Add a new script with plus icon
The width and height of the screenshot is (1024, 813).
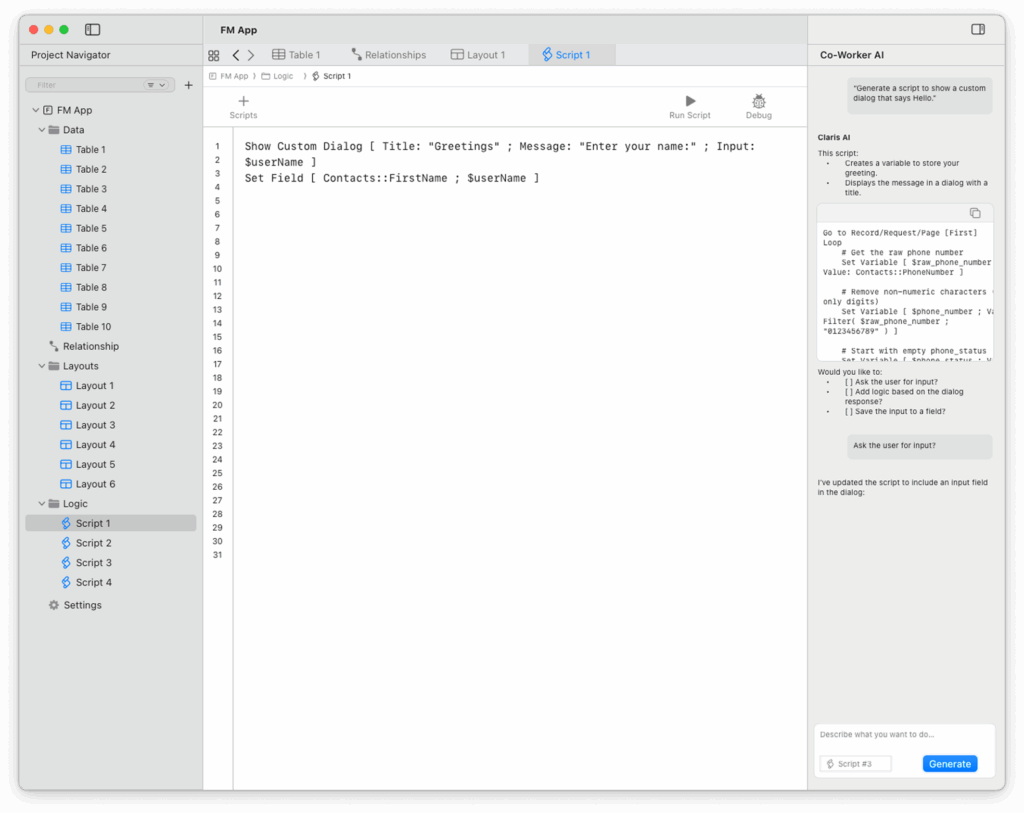click(243, 101)
